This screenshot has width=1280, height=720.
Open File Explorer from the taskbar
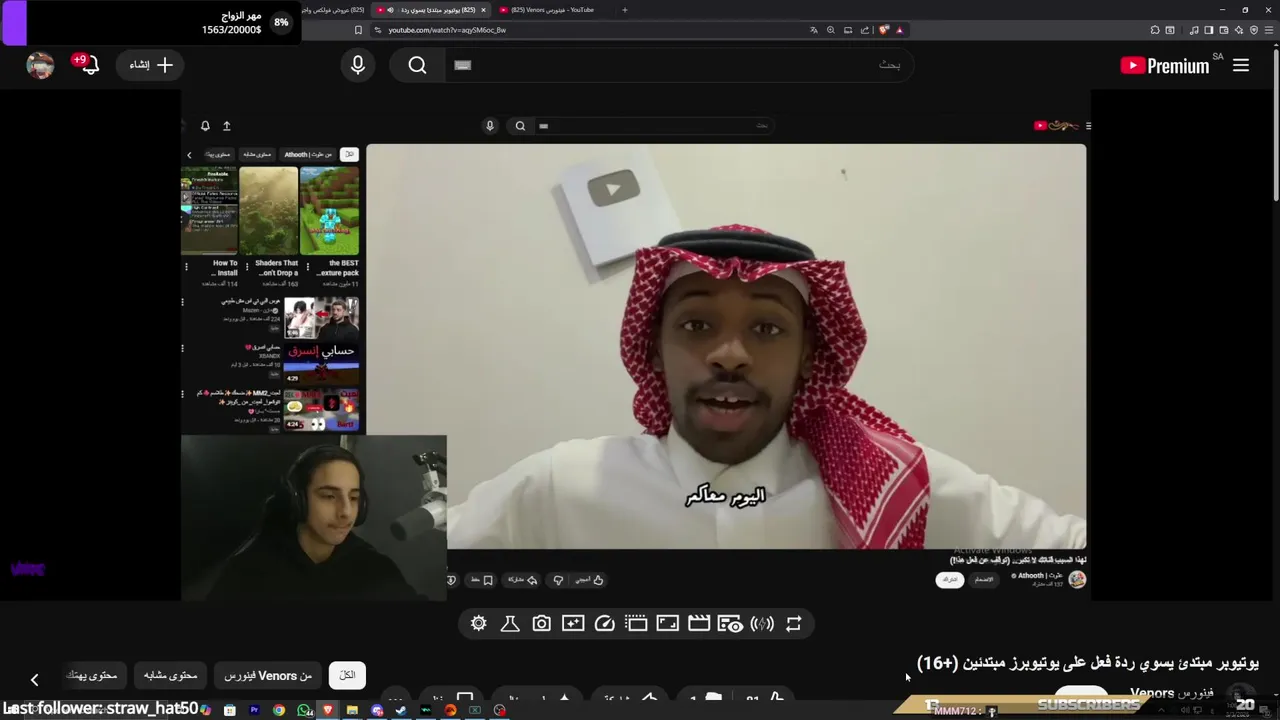pos(352,710)
